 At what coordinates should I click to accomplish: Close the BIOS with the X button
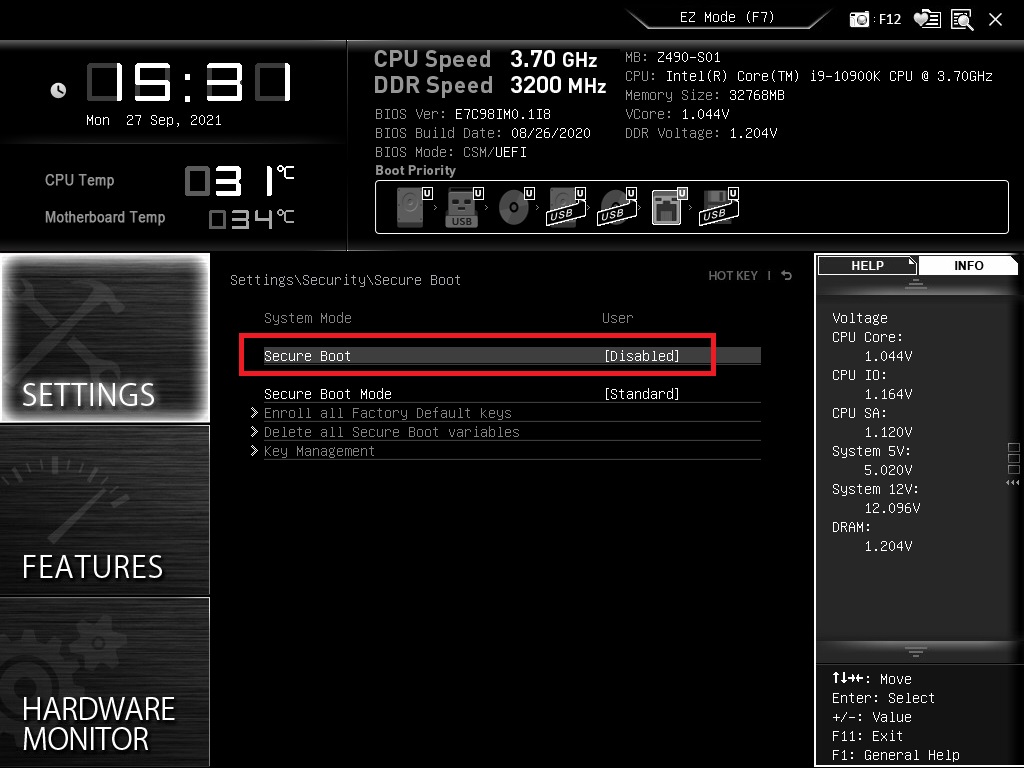(x=995, y=20)
